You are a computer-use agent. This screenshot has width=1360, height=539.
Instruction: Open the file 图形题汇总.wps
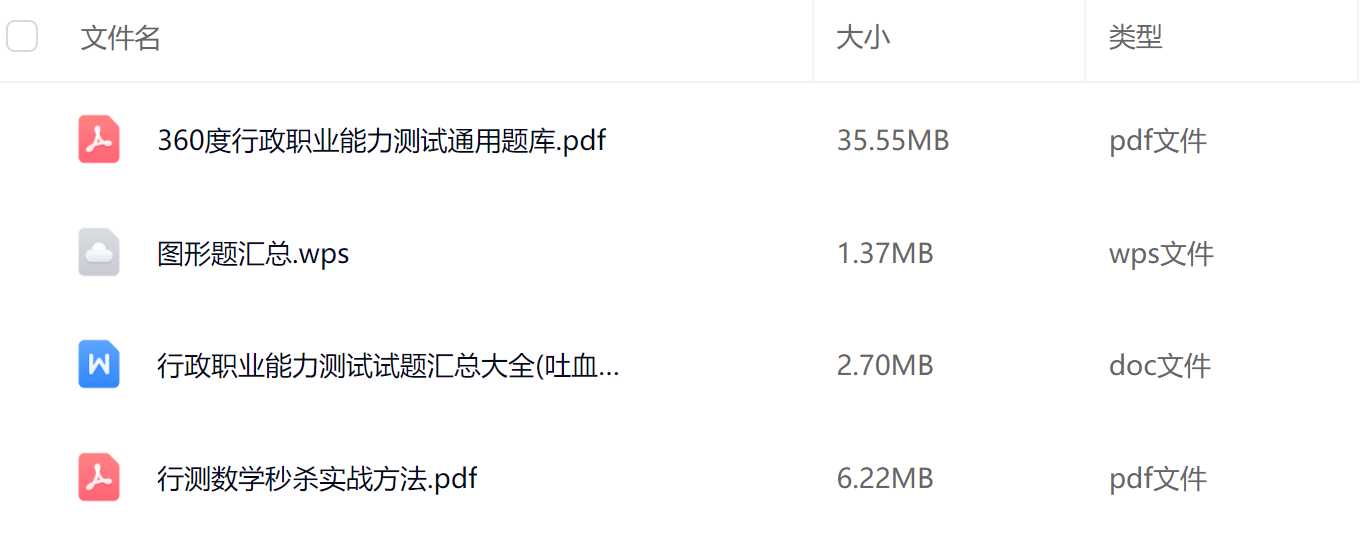(x=253, y=254)
